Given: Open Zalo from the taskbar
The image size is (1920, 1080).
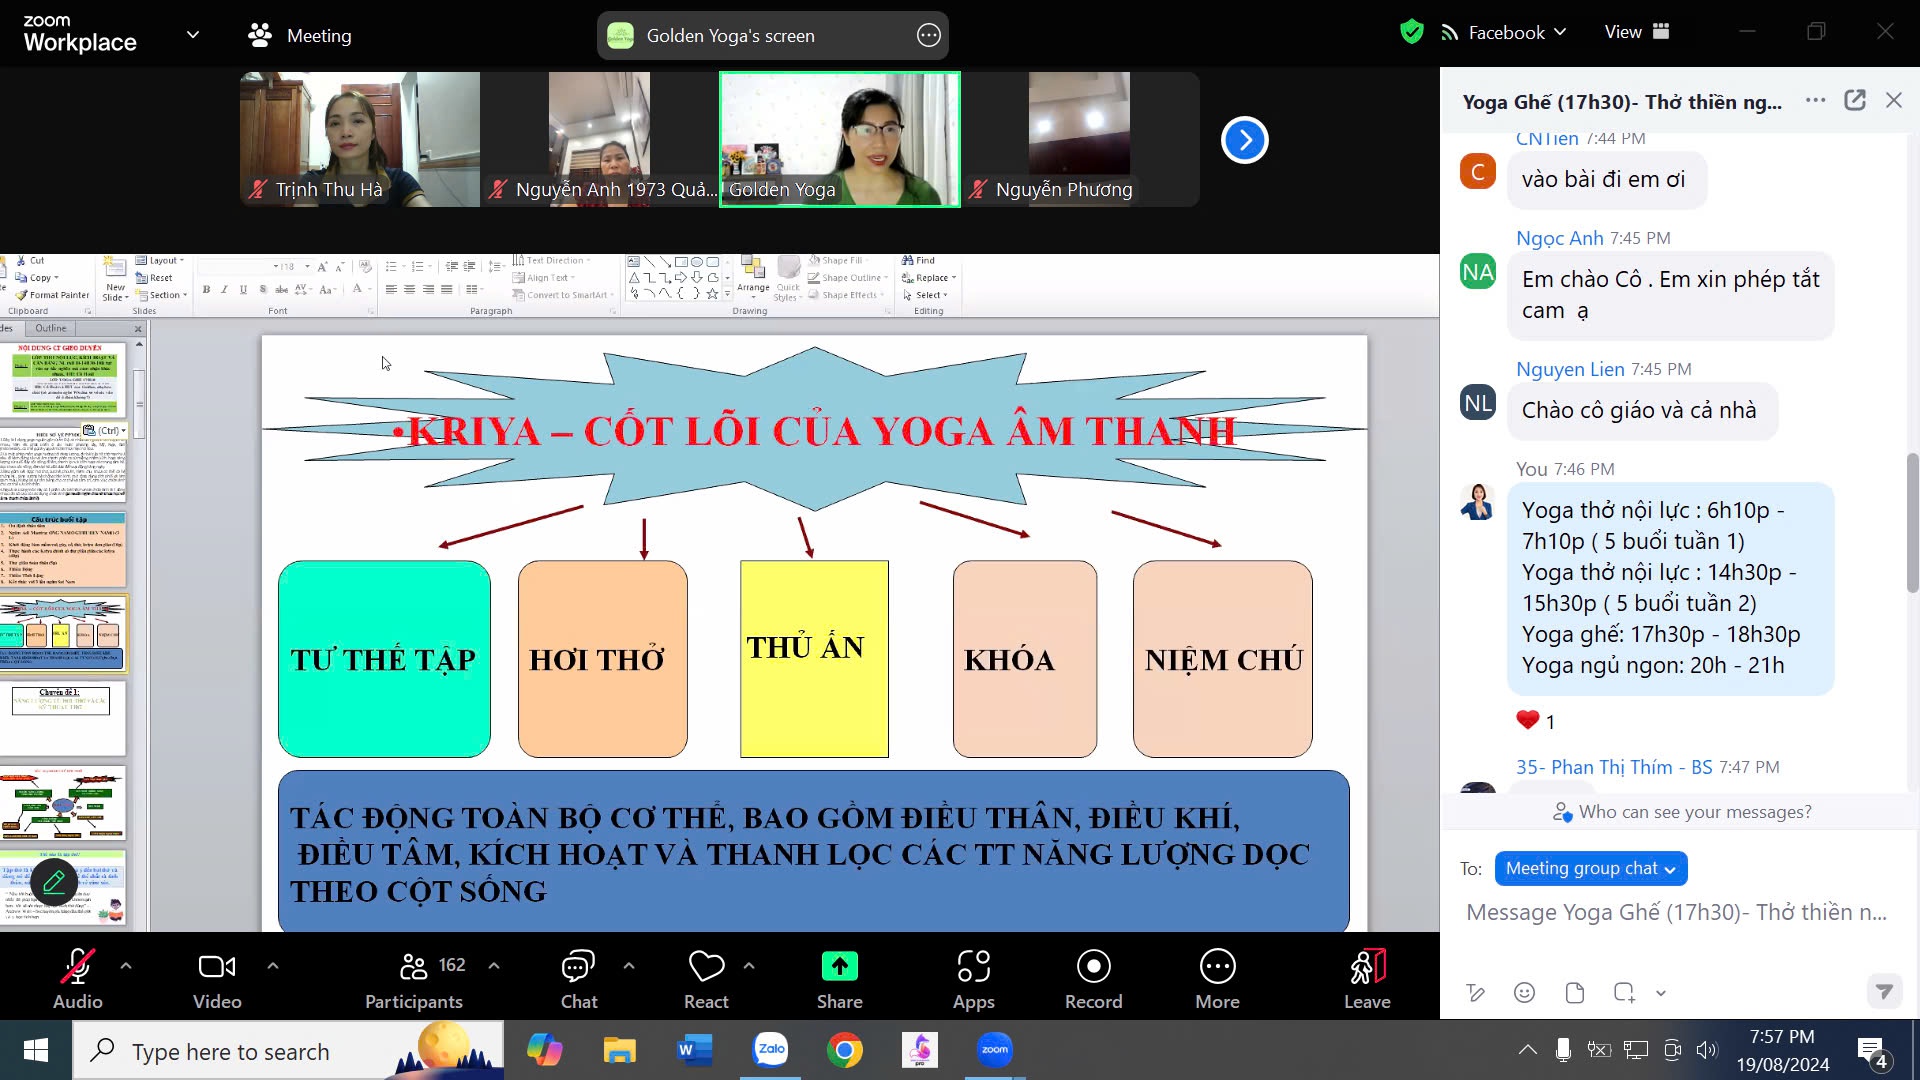Looking at the screenshot, I should point(771,1050).
